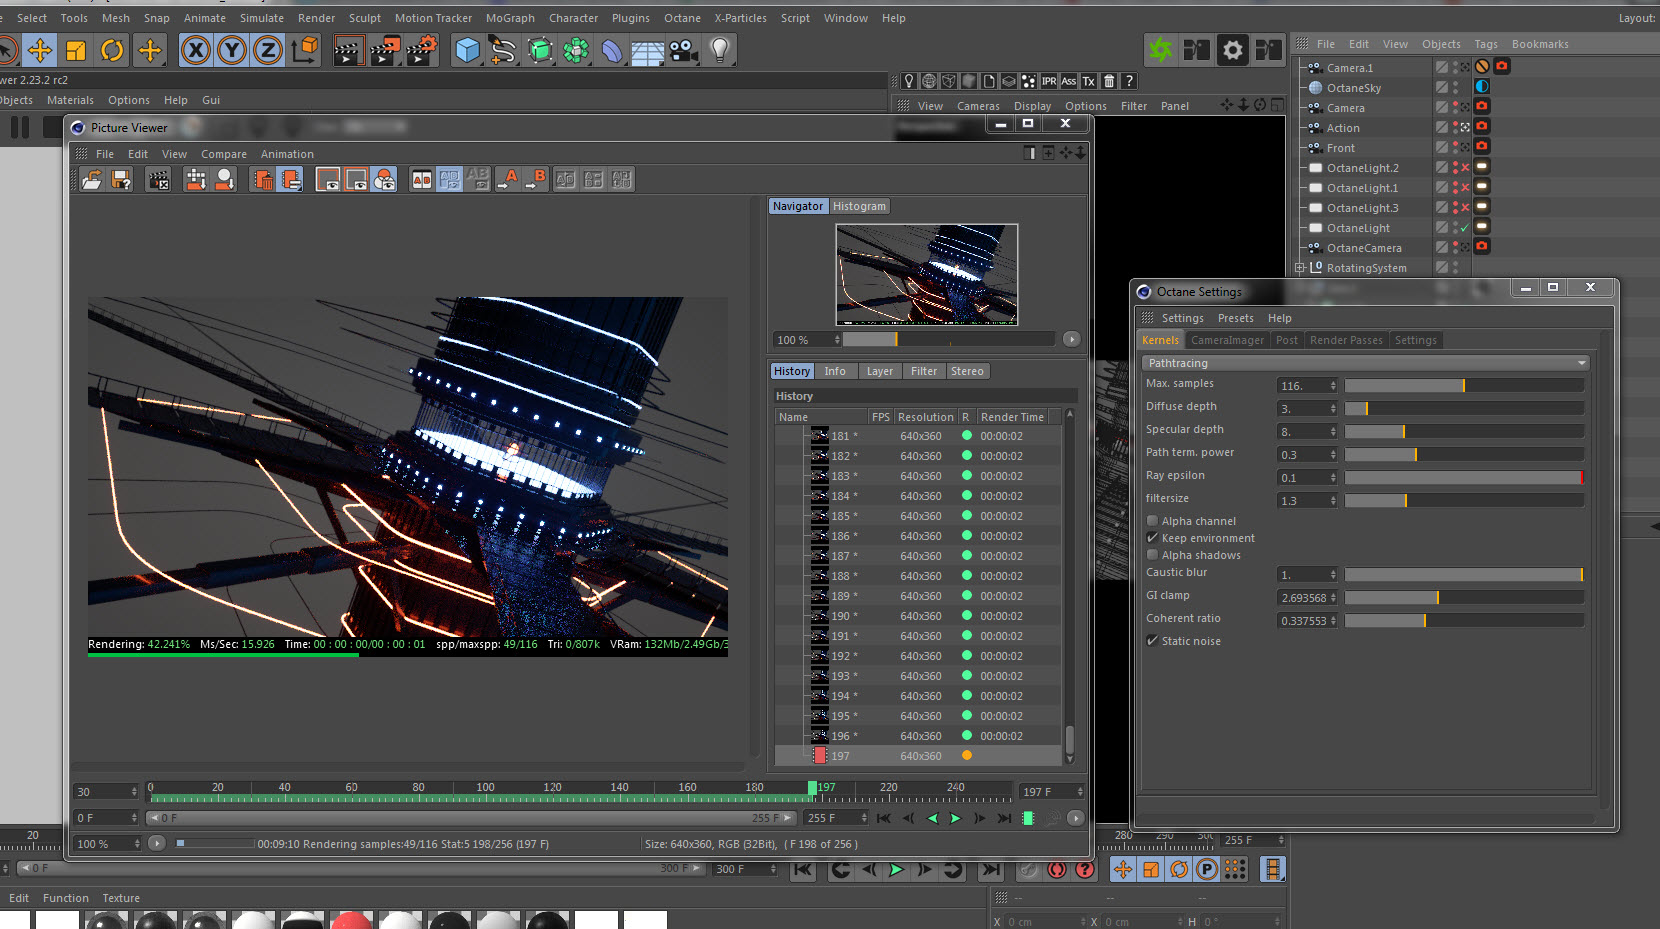Enable the Alpha channel checkbox

[x=1153, y=521]
